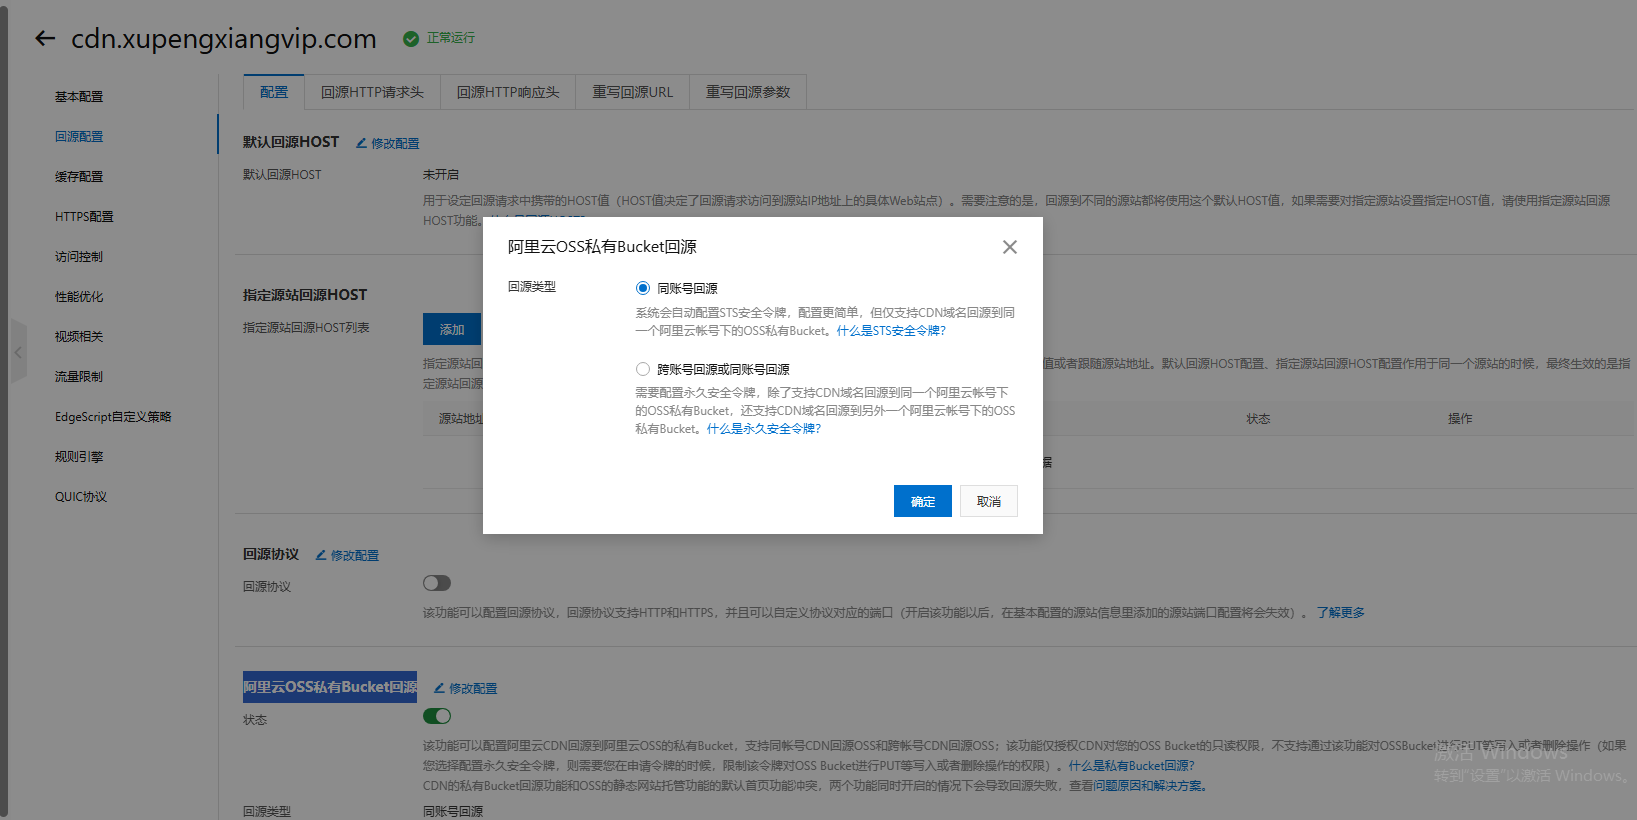Open 问题原因和解决方案 link
Viewport: 1637px width, 820px height.
coord(1150,786)
